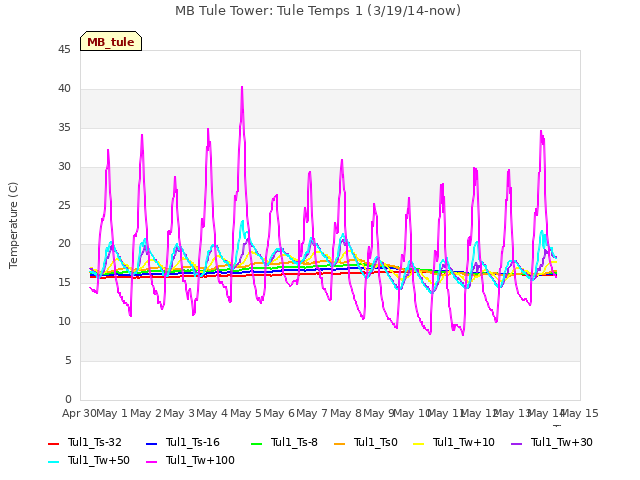Click the May 7 x-axis tick label

[x=312, y=413]
